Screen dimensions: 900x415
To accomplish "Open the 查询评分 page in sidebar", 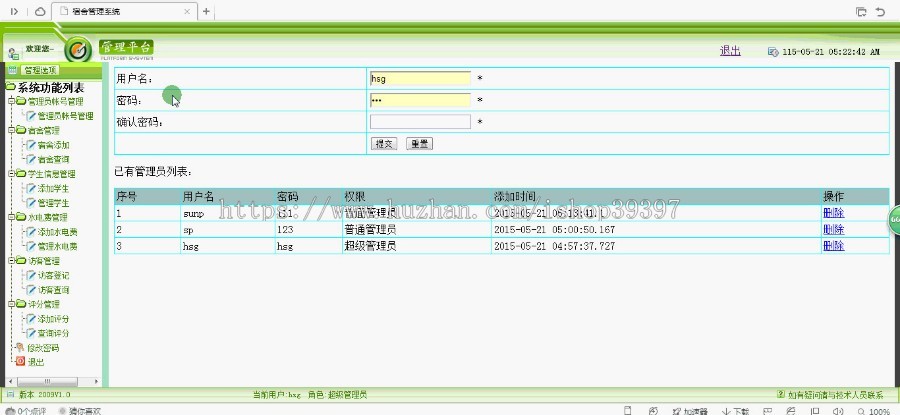I will coord(53,333).
